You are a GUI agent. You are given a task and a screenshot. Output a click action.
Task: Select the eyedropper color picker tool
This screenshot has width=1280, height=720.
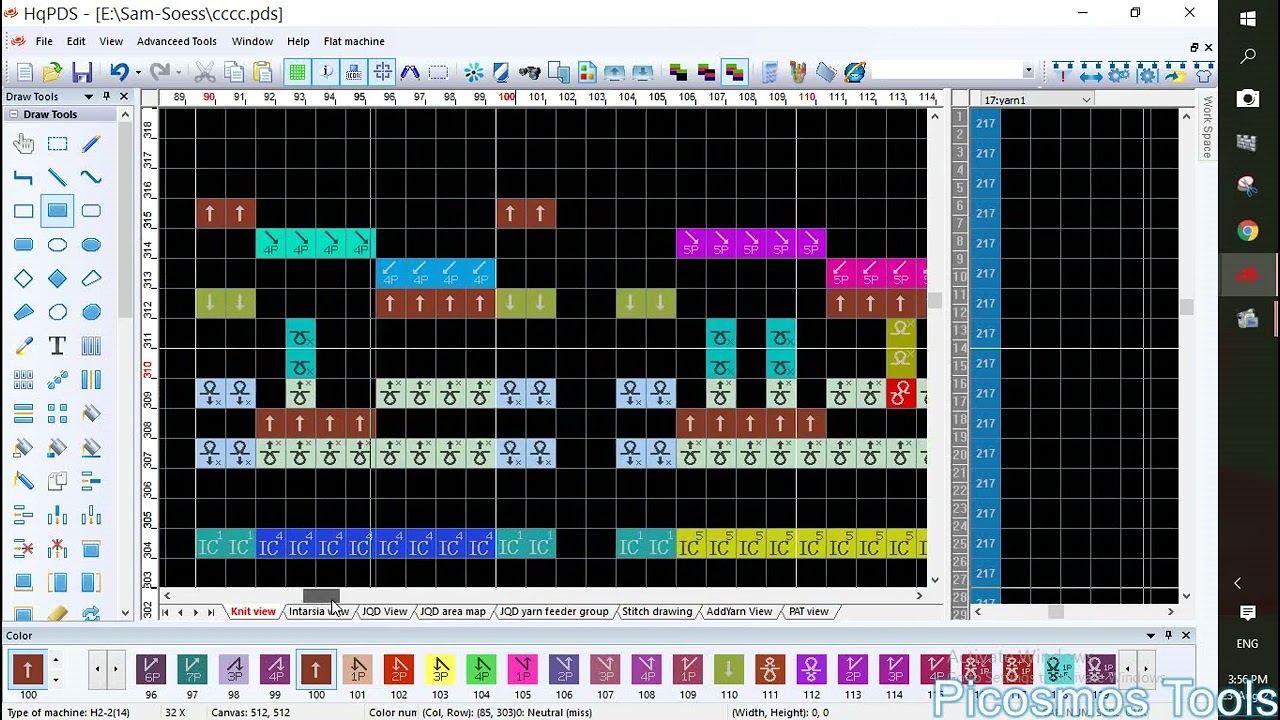click(24, 346)
